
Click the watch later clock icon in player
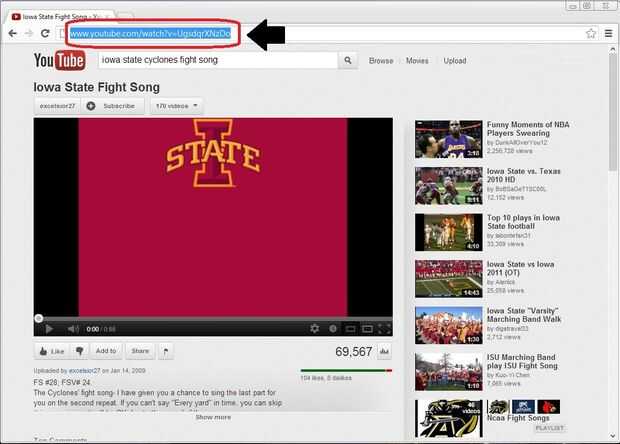pyautogui.click(x=333, y=329)
